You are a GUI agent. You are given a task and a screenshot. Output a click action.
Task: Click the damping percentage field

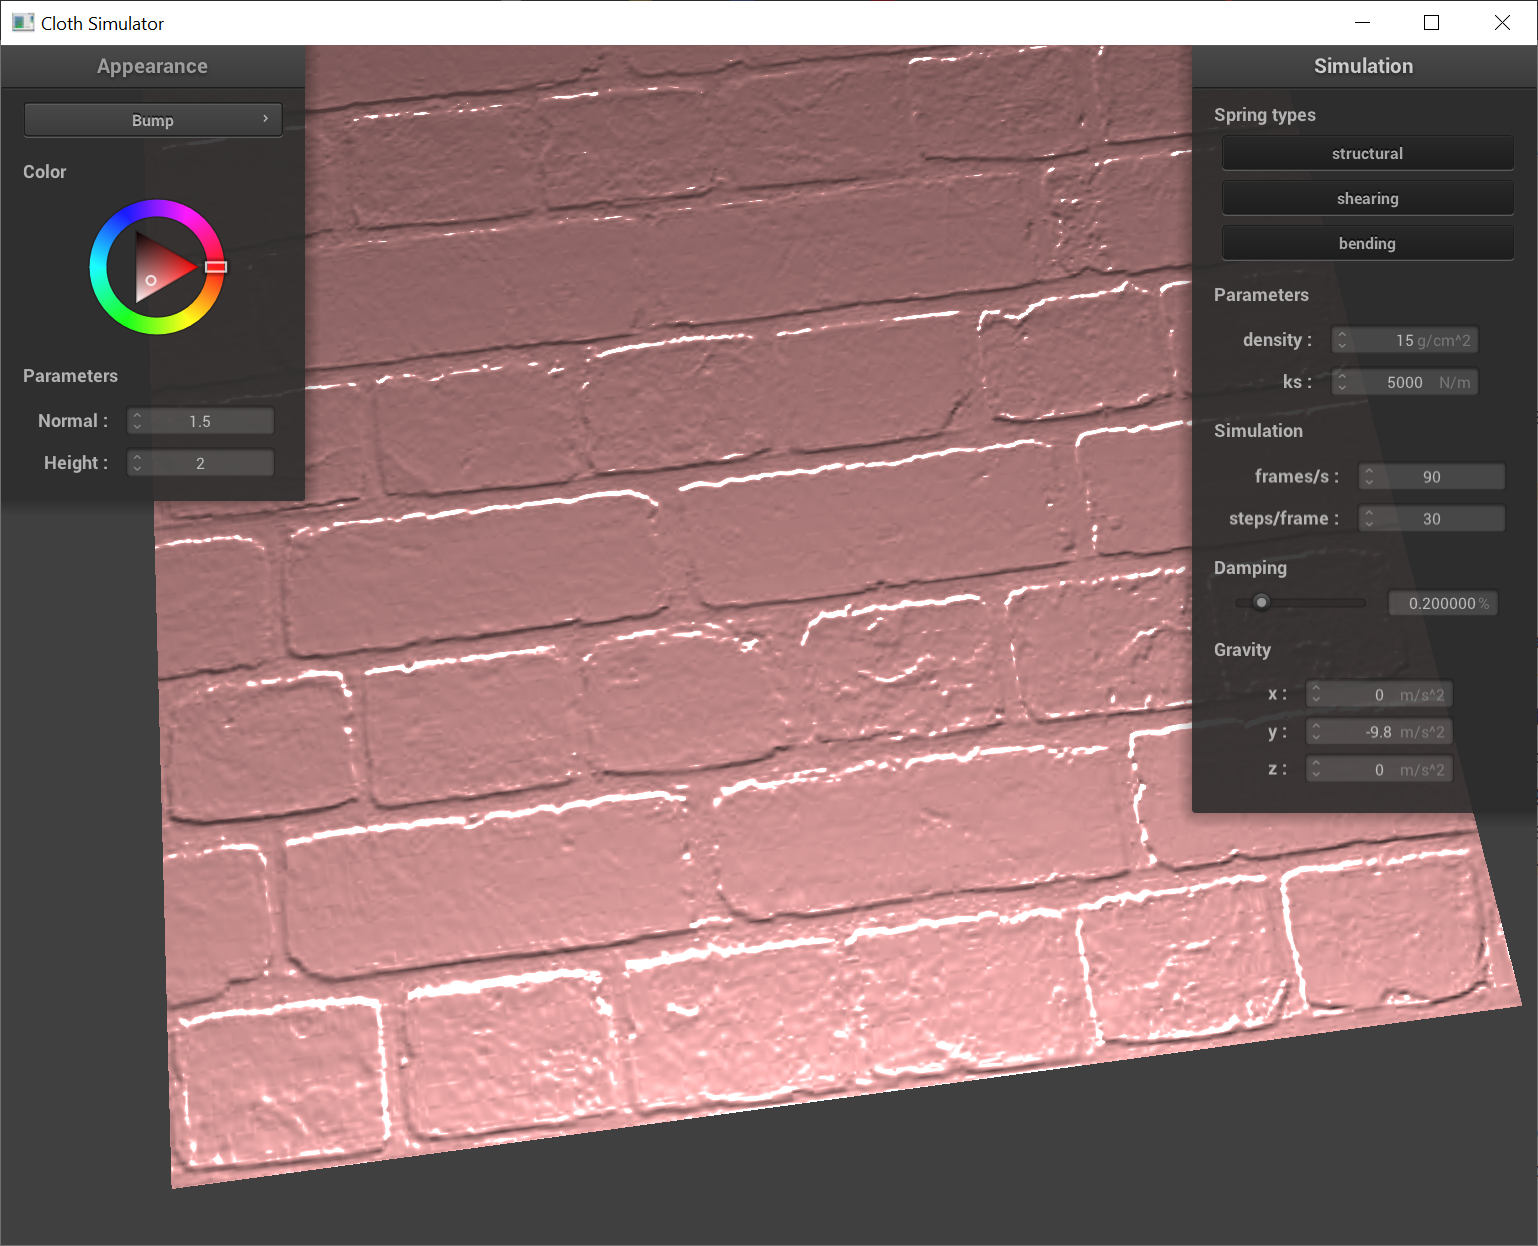pos(1443,603)
